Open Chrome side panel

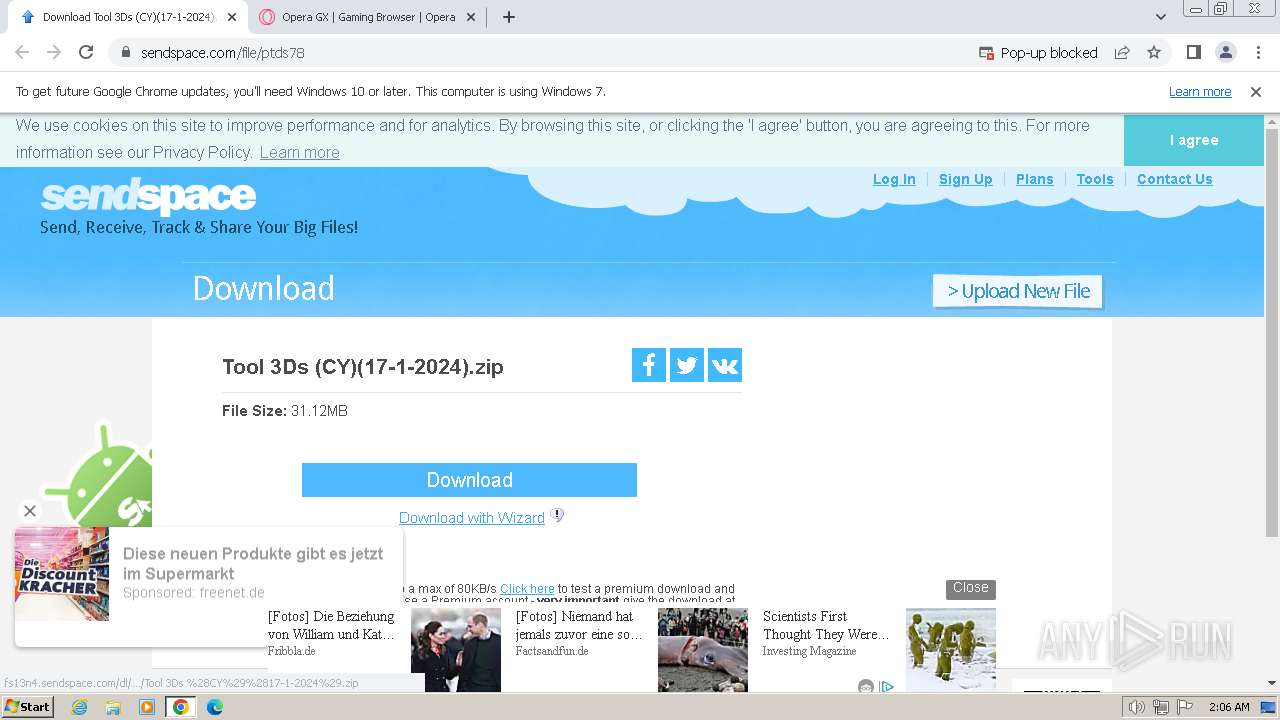point(1193,52)
